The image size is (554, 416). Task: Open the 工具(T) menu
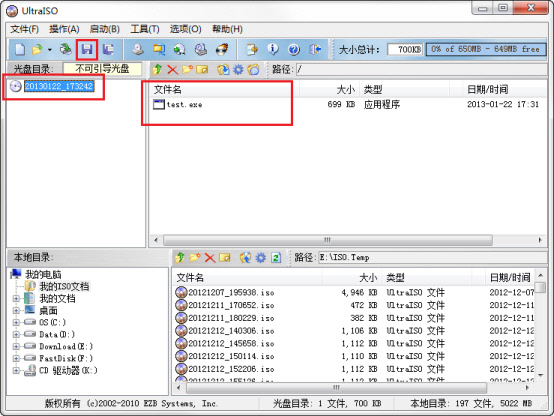[145, 29]
